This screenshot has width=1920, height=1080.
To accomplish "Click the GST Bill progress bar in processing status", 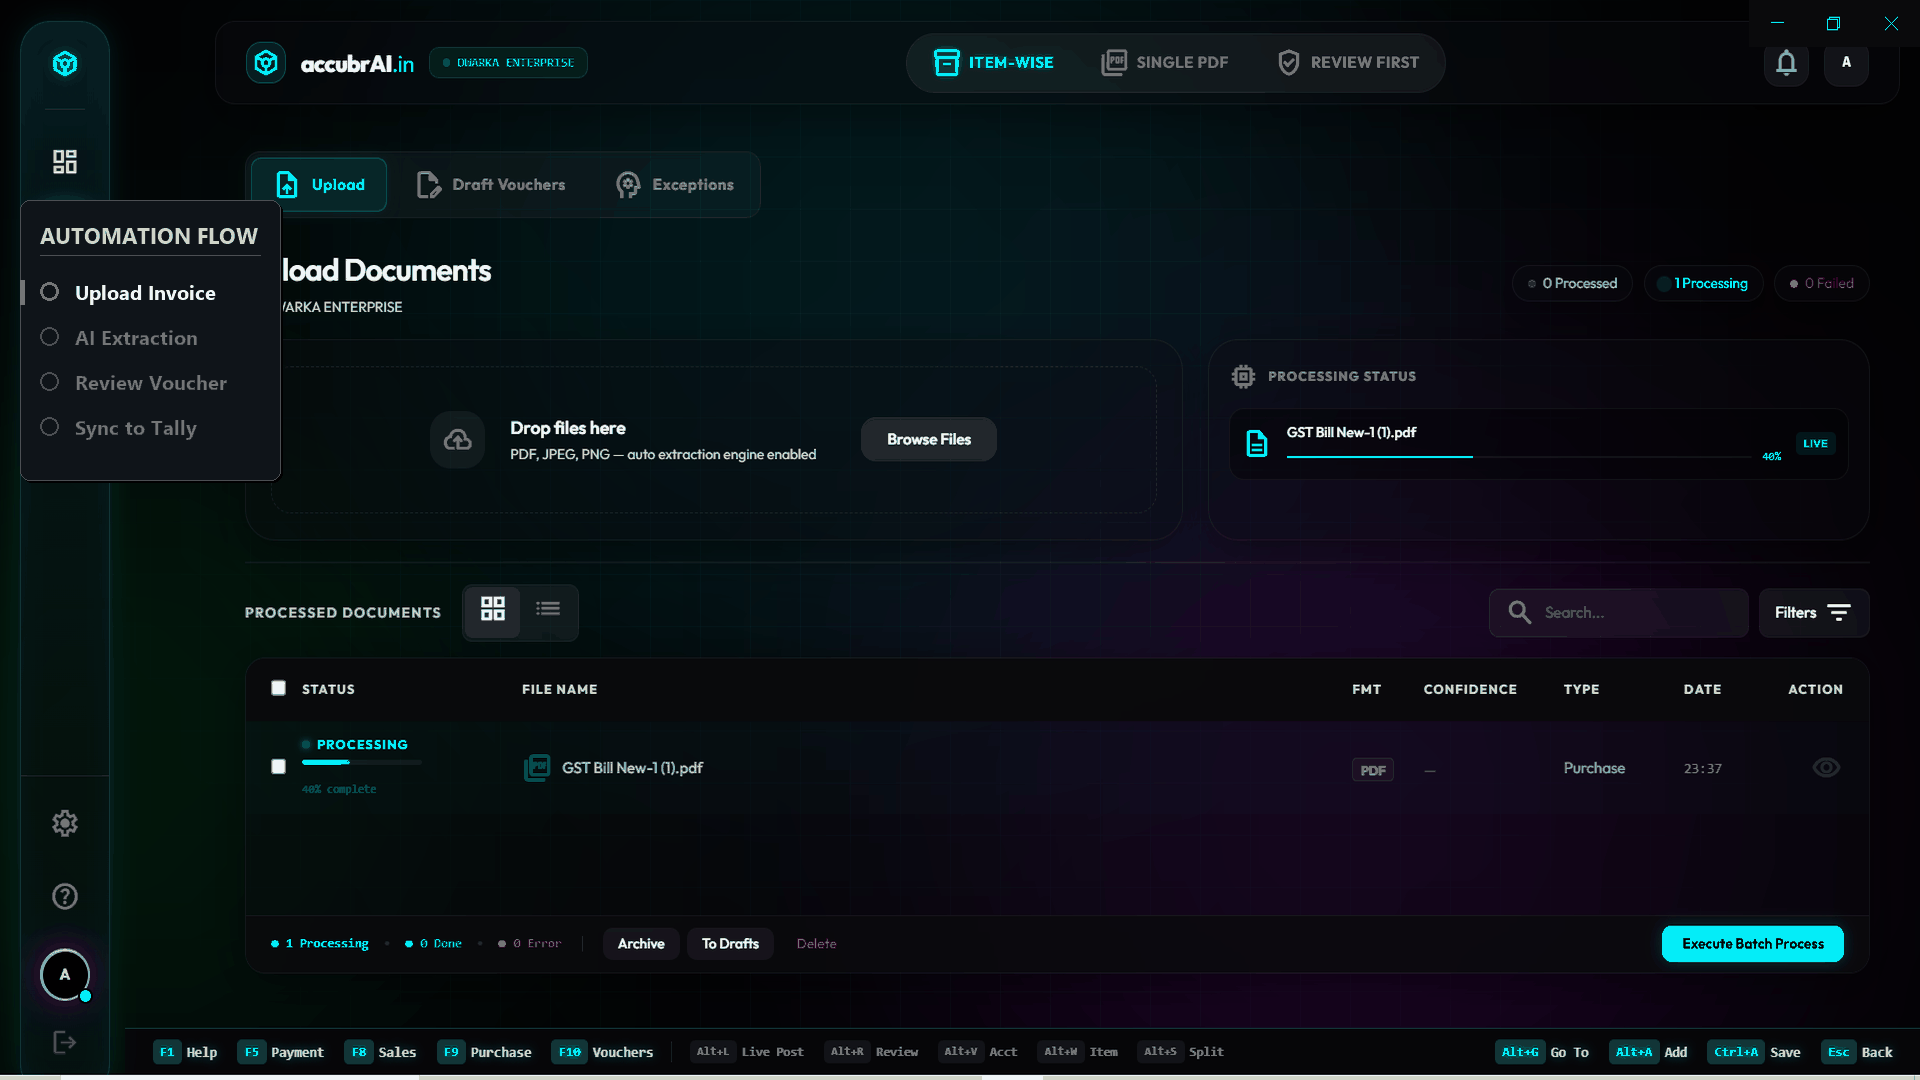I will click(x=1519, y=457).
